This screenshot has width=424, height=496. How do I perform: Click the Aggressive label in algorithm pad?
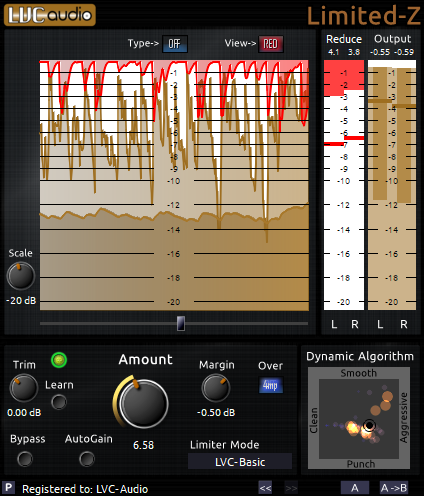(x=404, y=418)
